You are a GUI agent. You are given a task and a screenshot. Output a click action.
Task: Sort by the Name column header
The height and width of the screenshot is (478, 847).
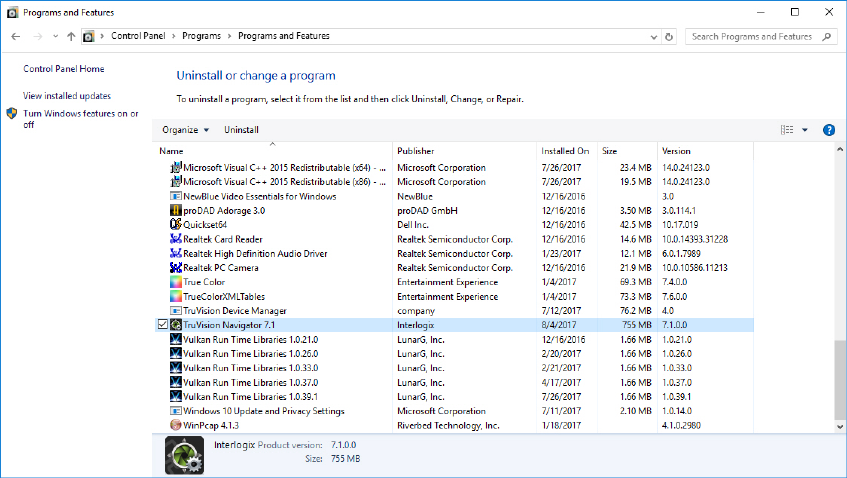coord(171,151)
